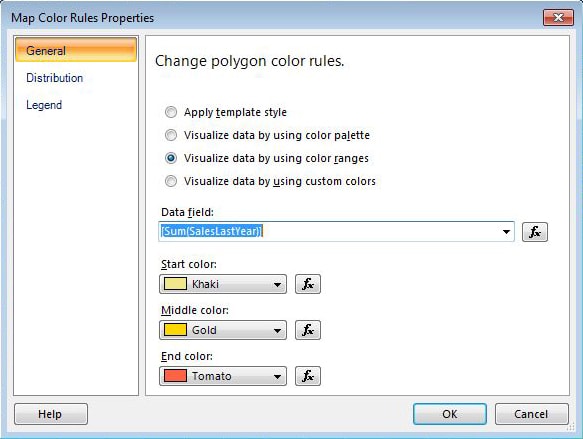Switch to the Distribution page
Screen dimensions: 583x439
[55, 78]
